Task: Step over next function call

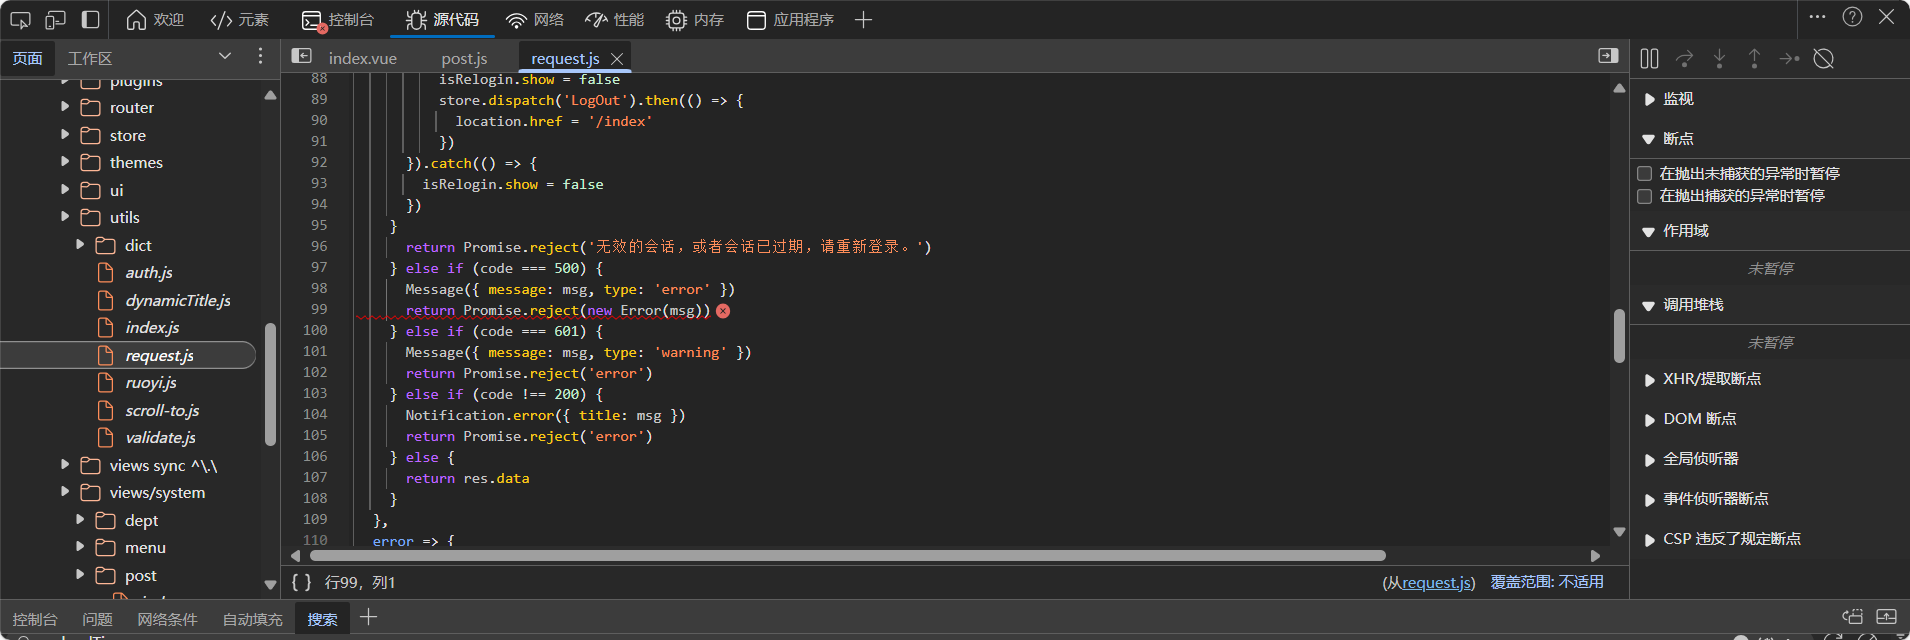Action: coord(1684,59)
